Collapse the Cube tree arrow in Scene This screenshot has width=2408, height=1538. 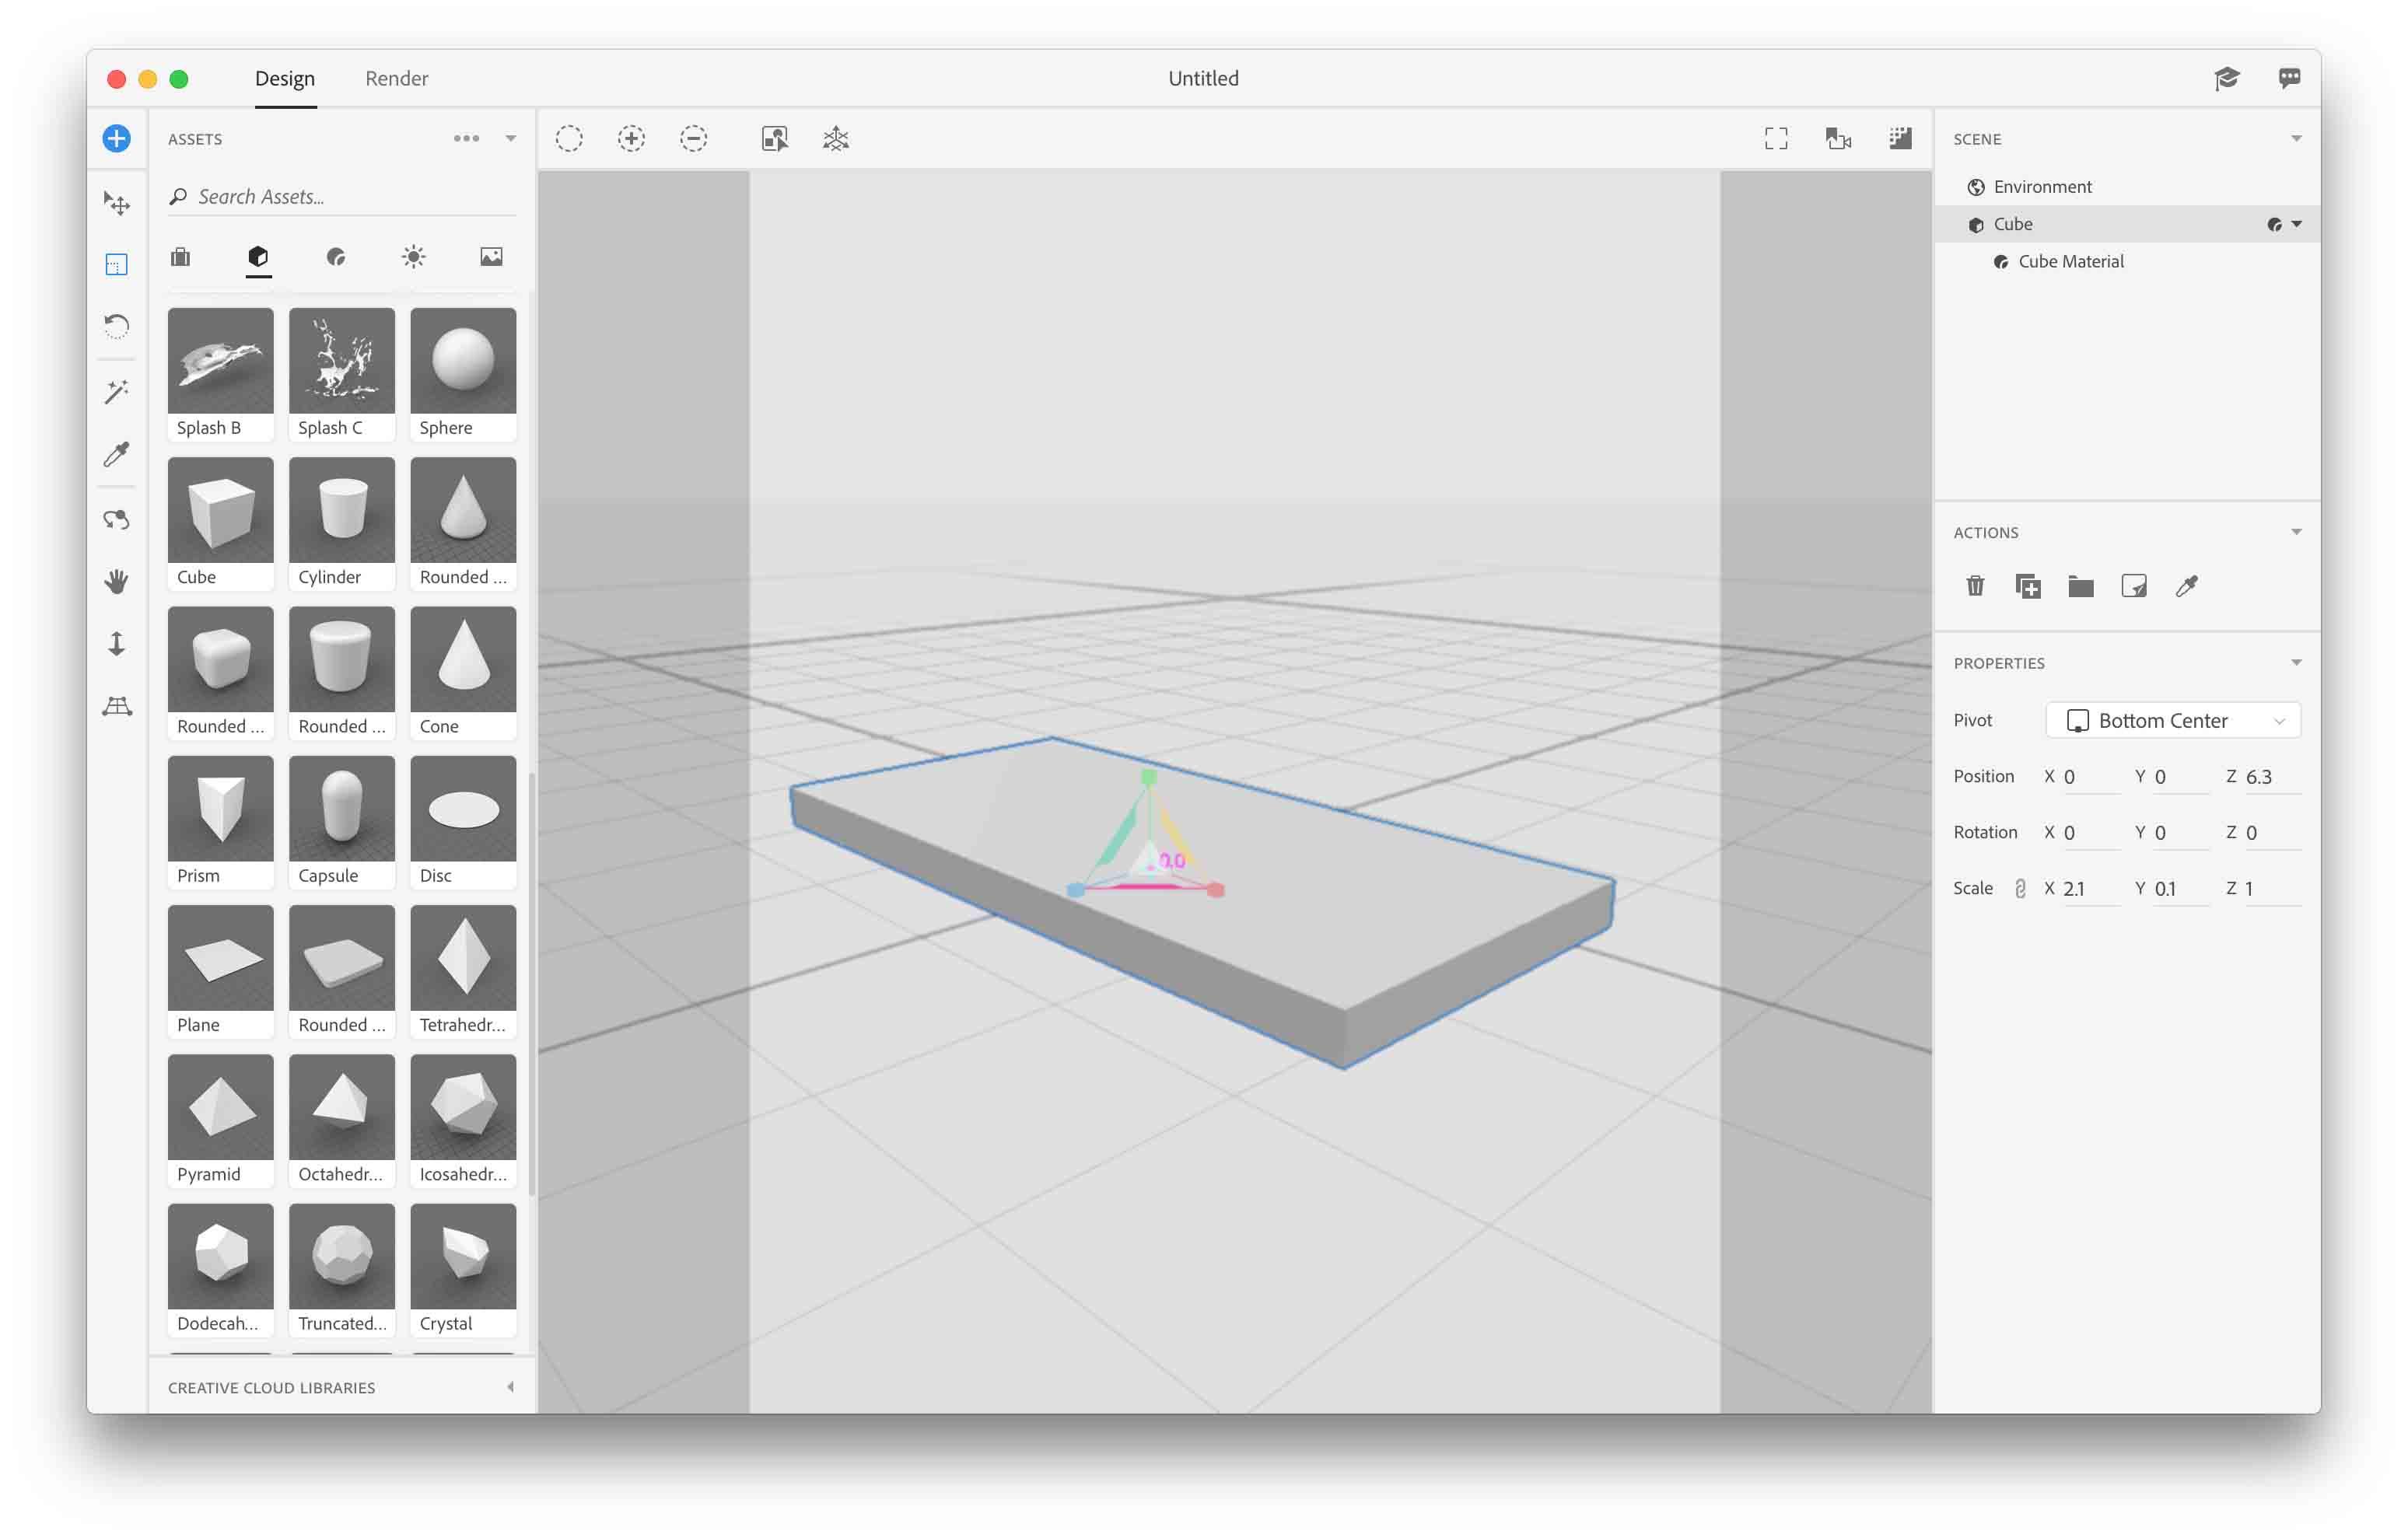pyautogui.click(x=2297, y=225)
